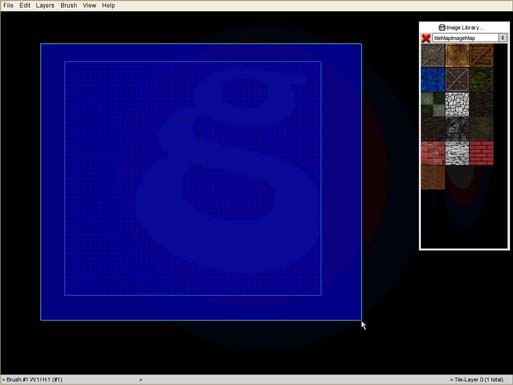Image resolution: width=513 pixels, height=385 pixels.
Task: Select the gray stone crate tile
Action: pyautogui.click(x=433, y=56)
